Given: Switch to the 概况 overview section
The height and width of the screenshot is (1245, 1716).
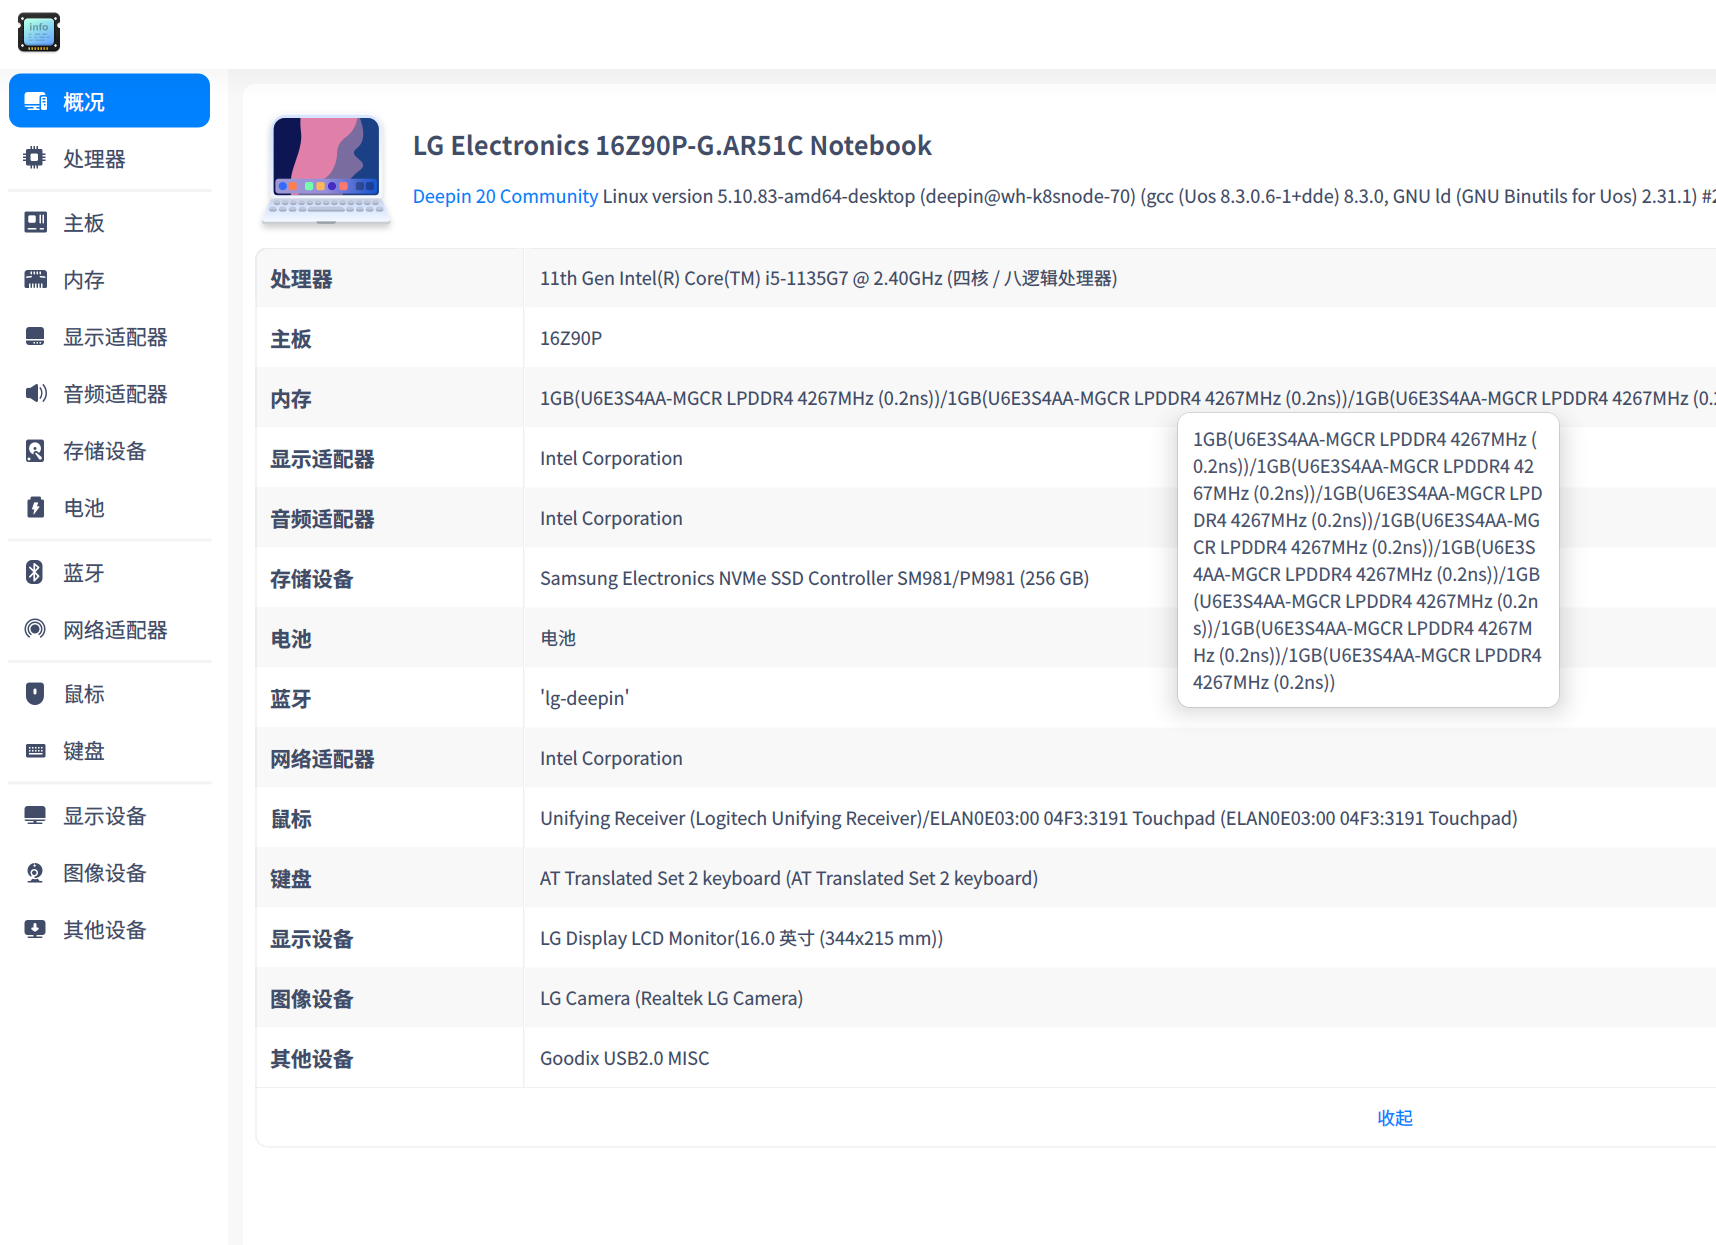Looking at the screenshot, I should coord(84,100).
